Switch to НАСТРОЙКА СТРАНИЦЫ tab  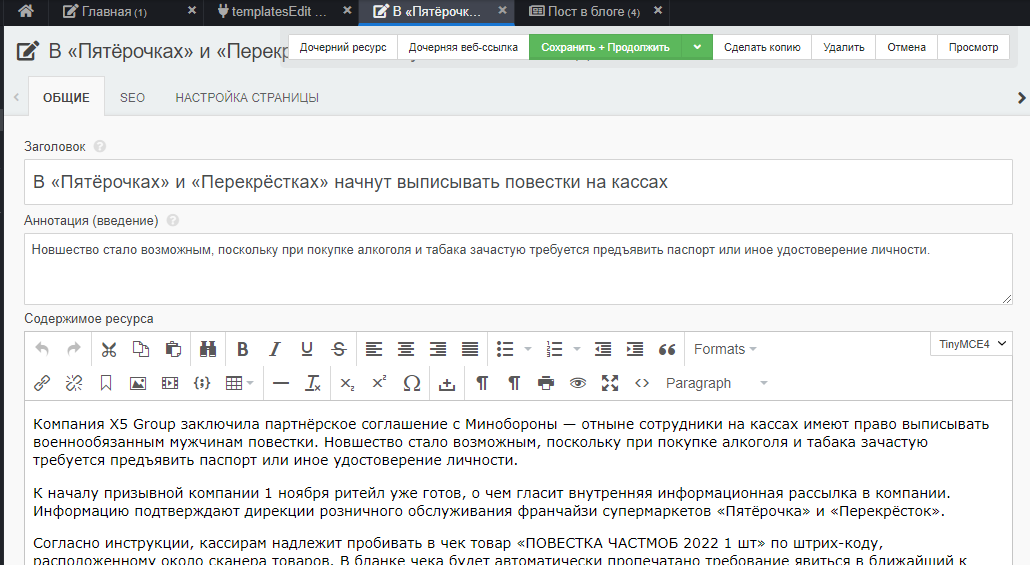(247, 98)
